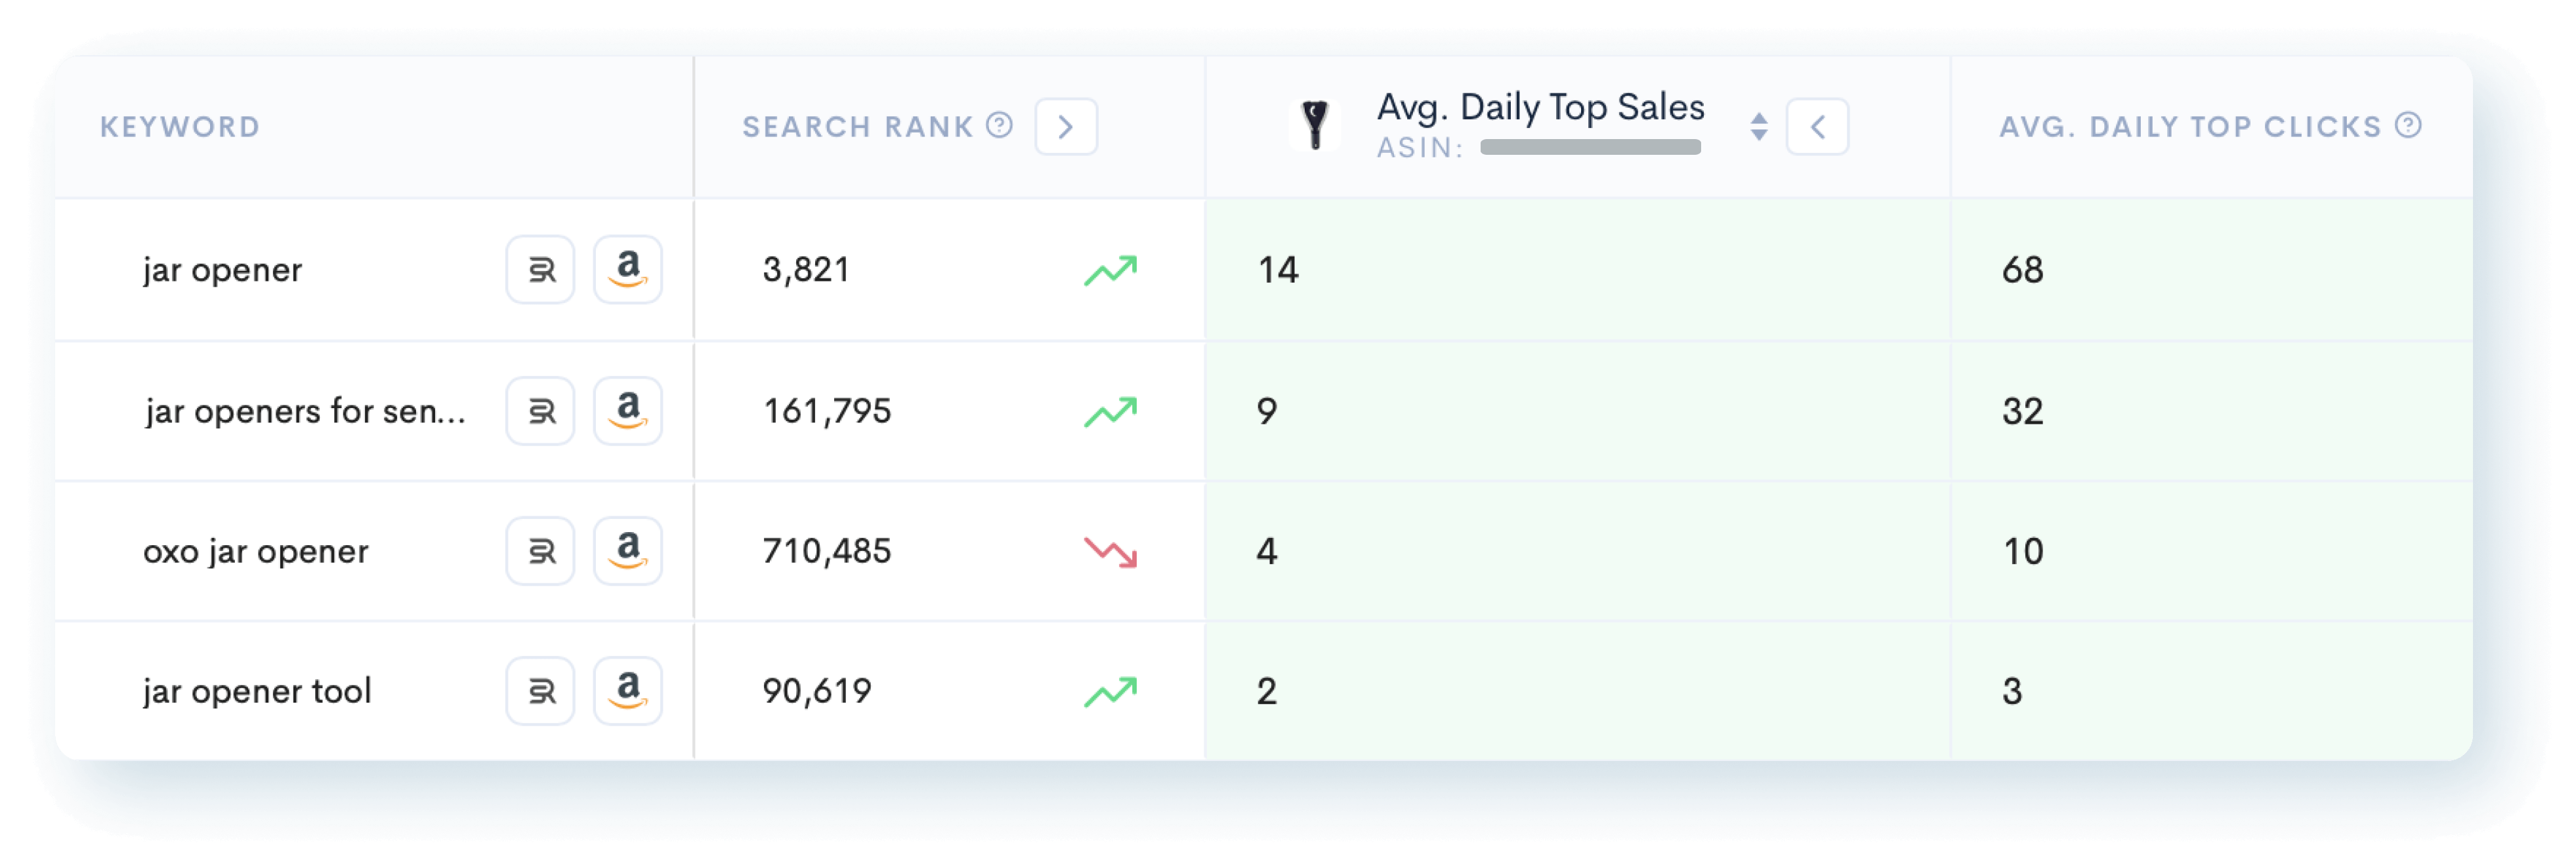Screen dimensions: 2576x864
Task: Click the Keyword column header
Action: pos(180,127)
